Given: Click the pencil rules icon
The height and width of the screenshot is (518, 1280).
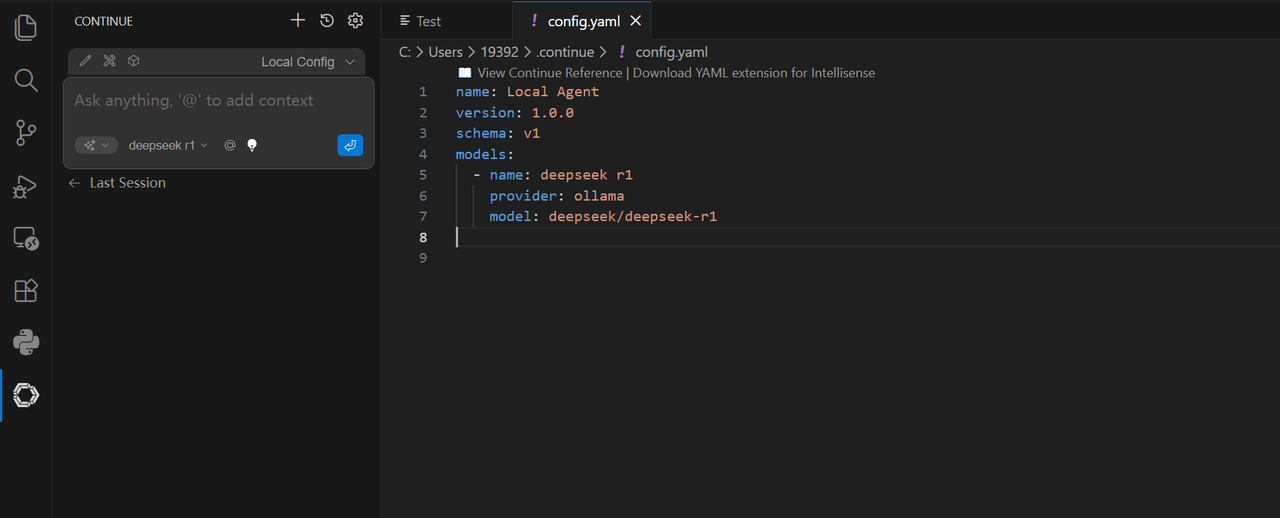Looking at the screenshot, I should coord(85,61).
